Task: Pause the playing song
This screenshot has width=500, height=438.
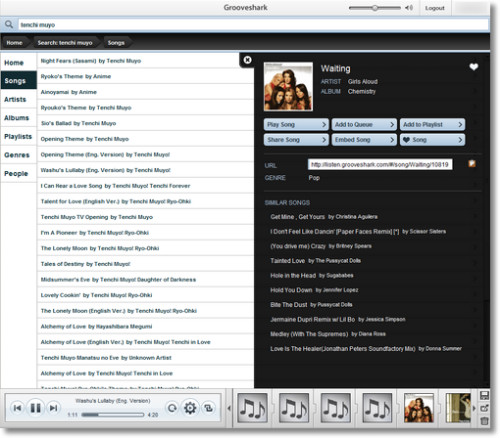Action: [35, 408]
